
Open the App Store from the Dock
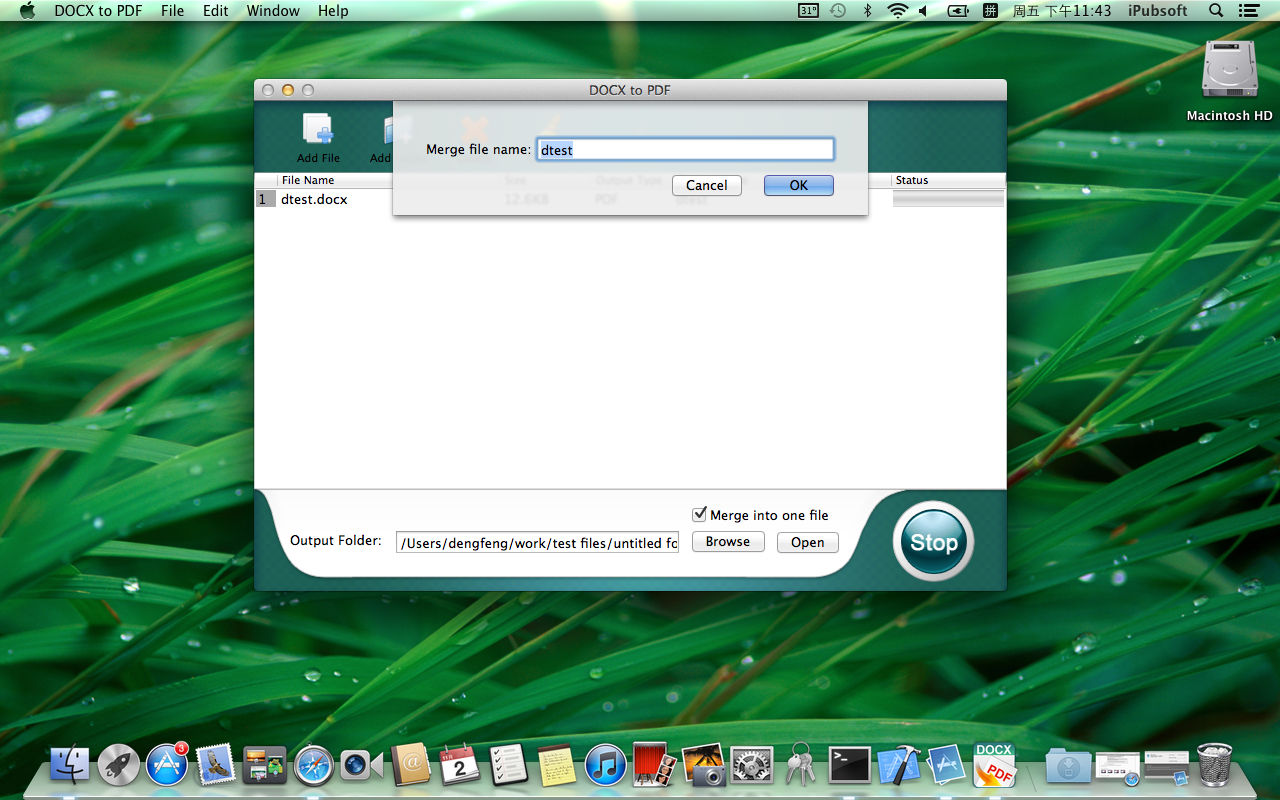point(167,766)
